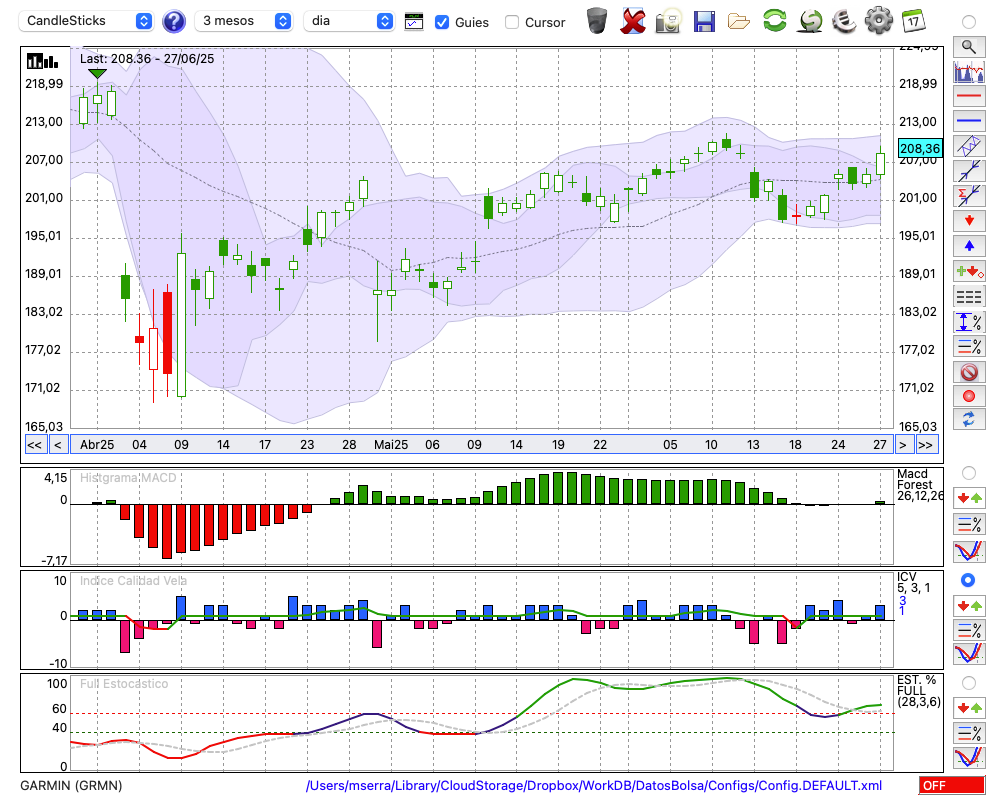
Task: Select radio button above the zoom tool
Action: coord(969,22)
